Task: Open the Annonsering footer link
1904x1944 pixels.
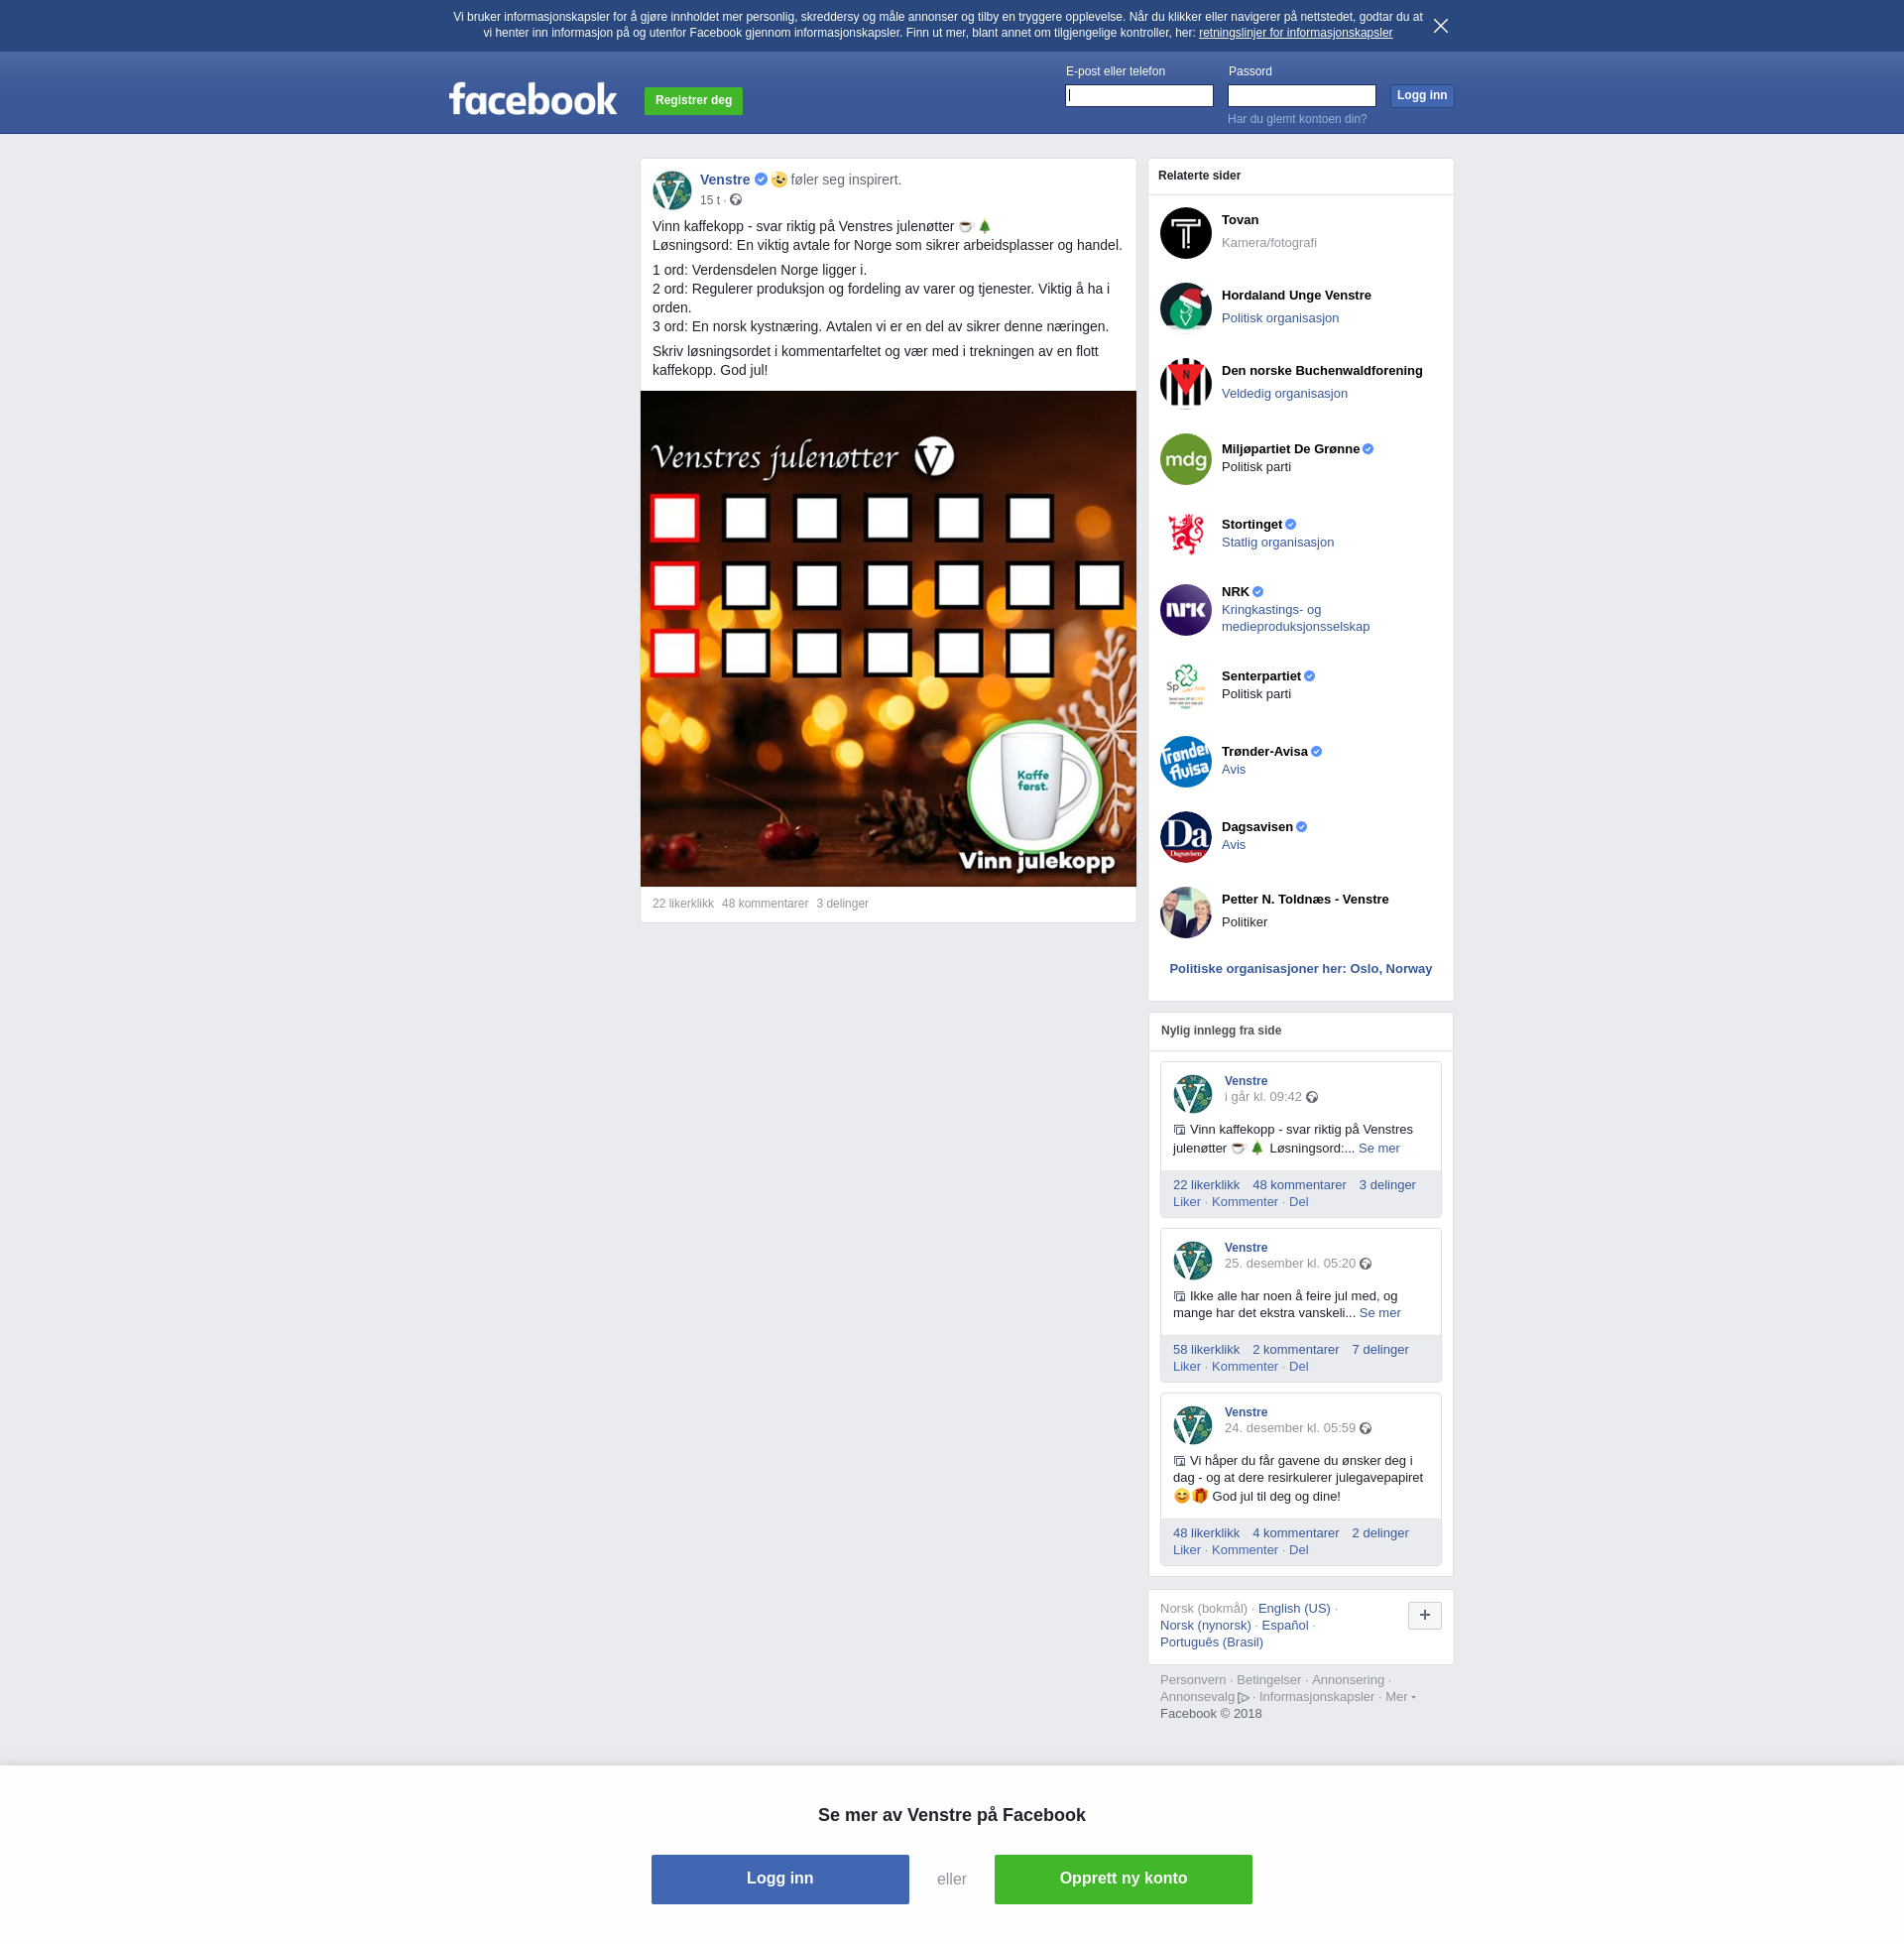Action: tap(1347, 1680)
